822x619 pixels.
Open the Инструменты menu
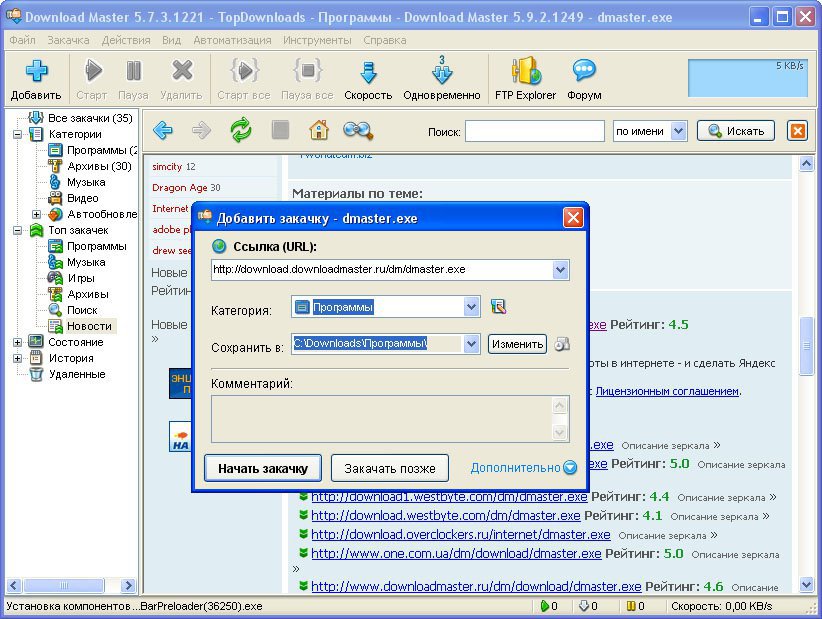[x=317, y=40]
